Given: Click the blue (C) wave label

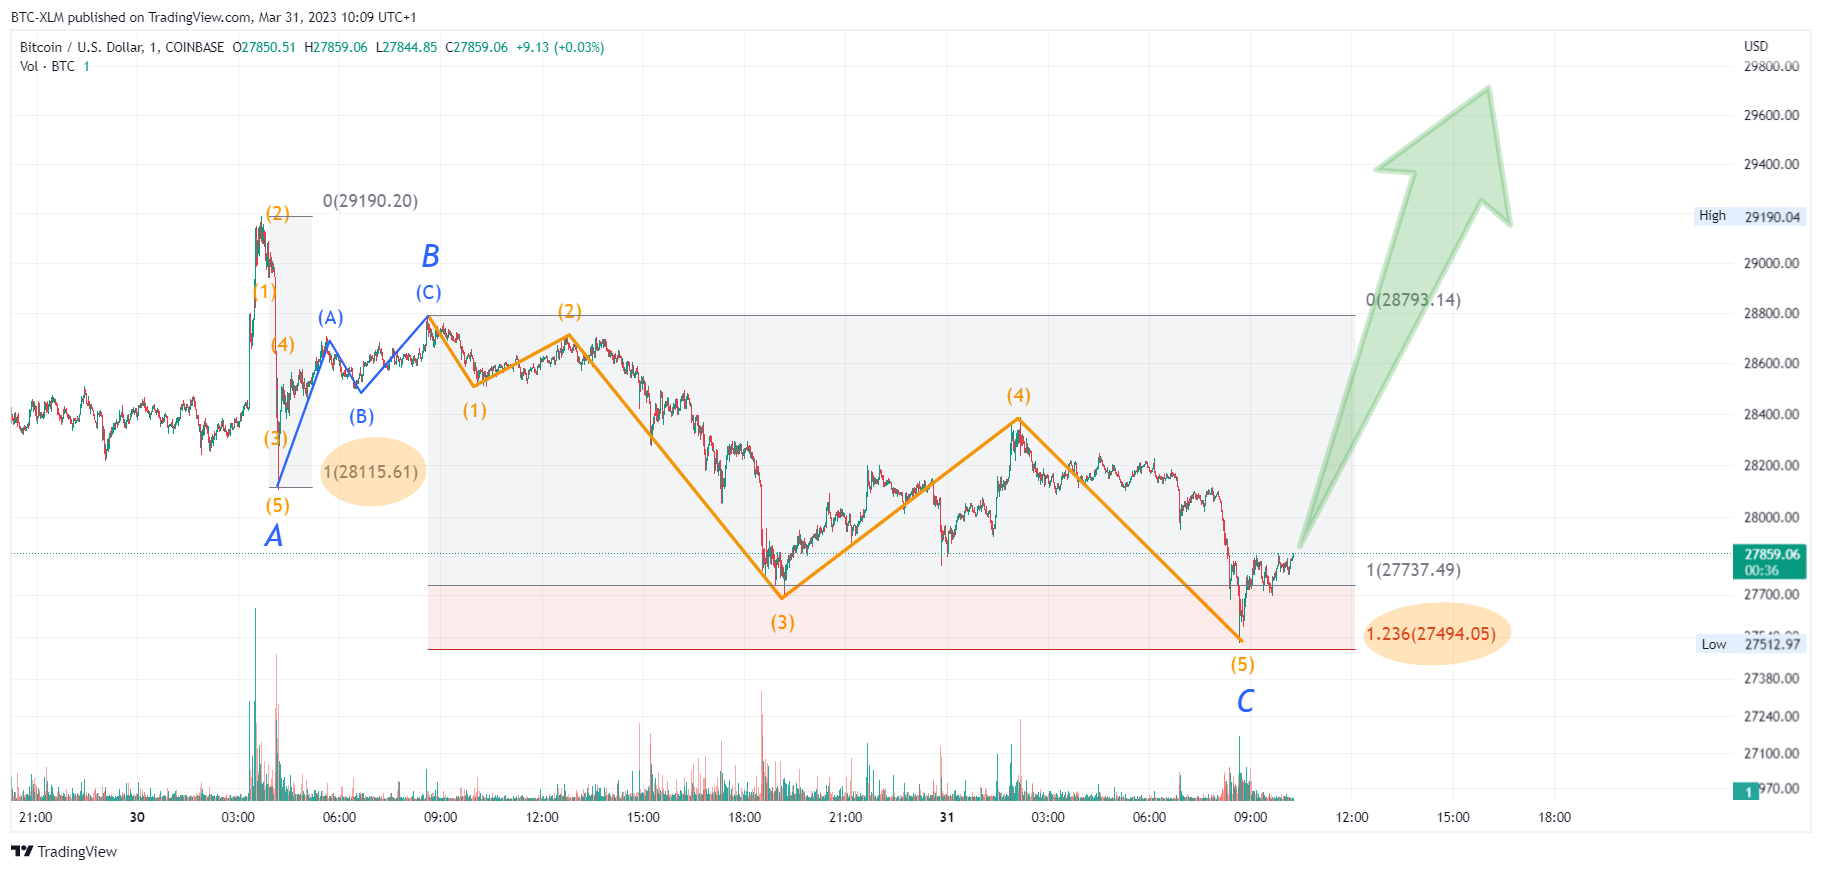Looking at the screenshot, I should [x=428, y=292].
